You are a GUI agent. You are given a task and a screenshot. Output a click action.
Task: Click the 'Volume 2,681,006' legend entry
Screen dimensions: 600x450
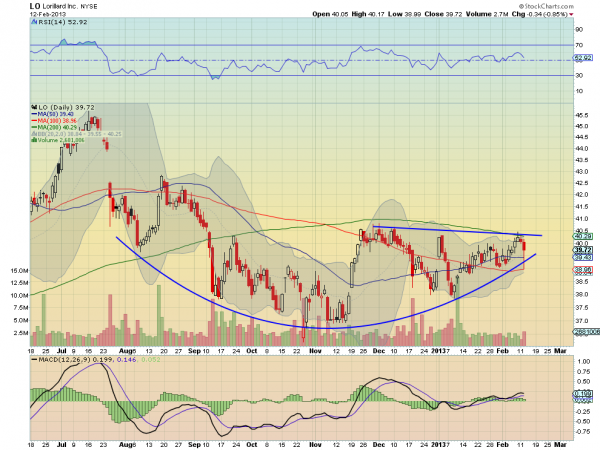(x=60, y=140)
